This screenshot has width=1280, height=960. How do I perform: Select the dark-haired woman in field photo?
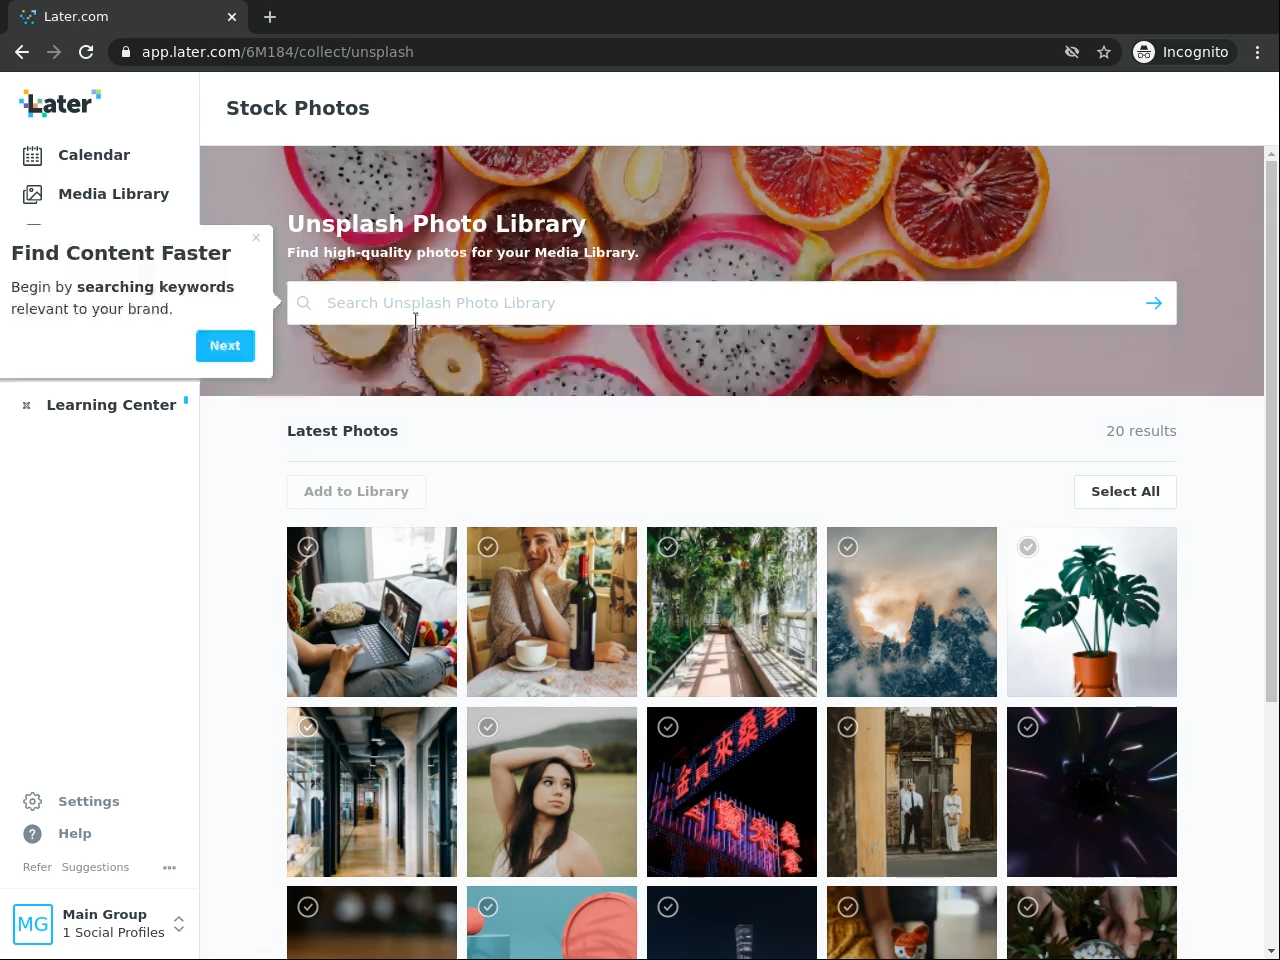point(488,727)
